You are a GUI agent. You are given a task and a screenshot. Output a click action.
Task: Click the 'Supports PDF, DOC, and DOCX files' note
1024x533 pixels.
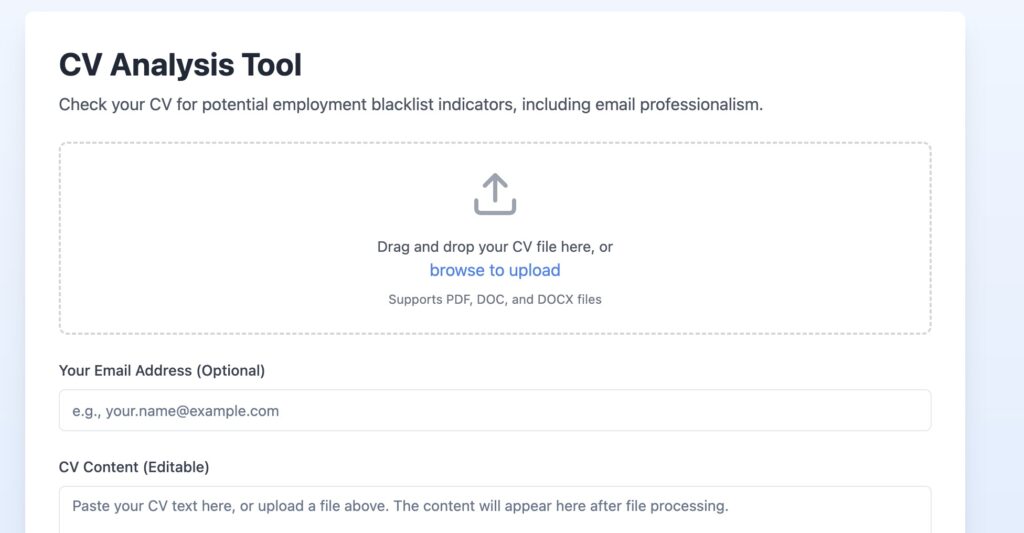[x=495, y=299]
